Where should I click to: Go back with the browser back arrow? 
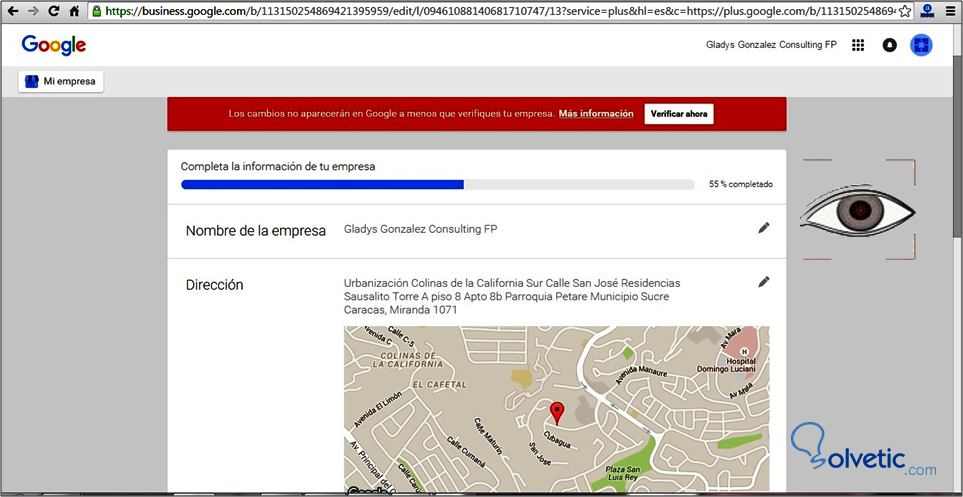13,11
